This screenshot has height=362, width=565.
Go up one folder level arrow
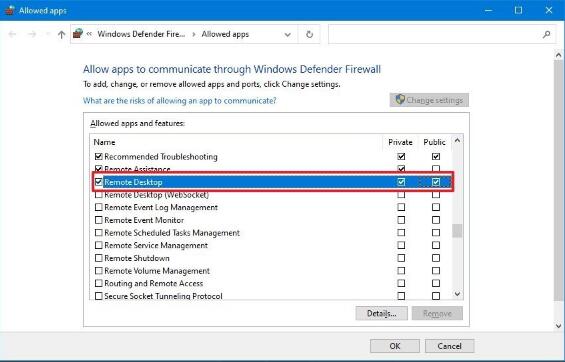[61, 34]
